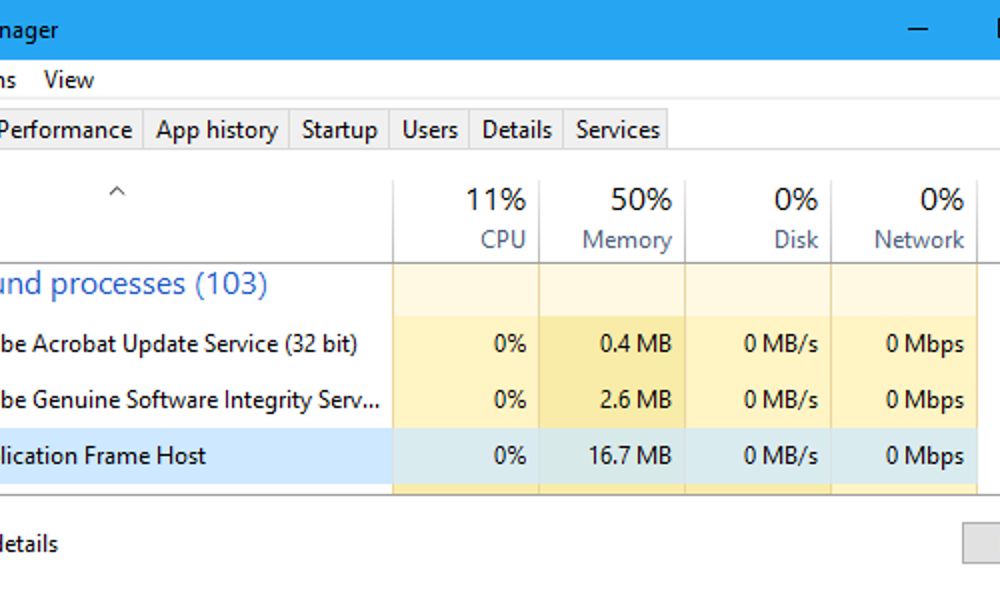Open the Details tab

pyautogui.click(x=515, y=129)
